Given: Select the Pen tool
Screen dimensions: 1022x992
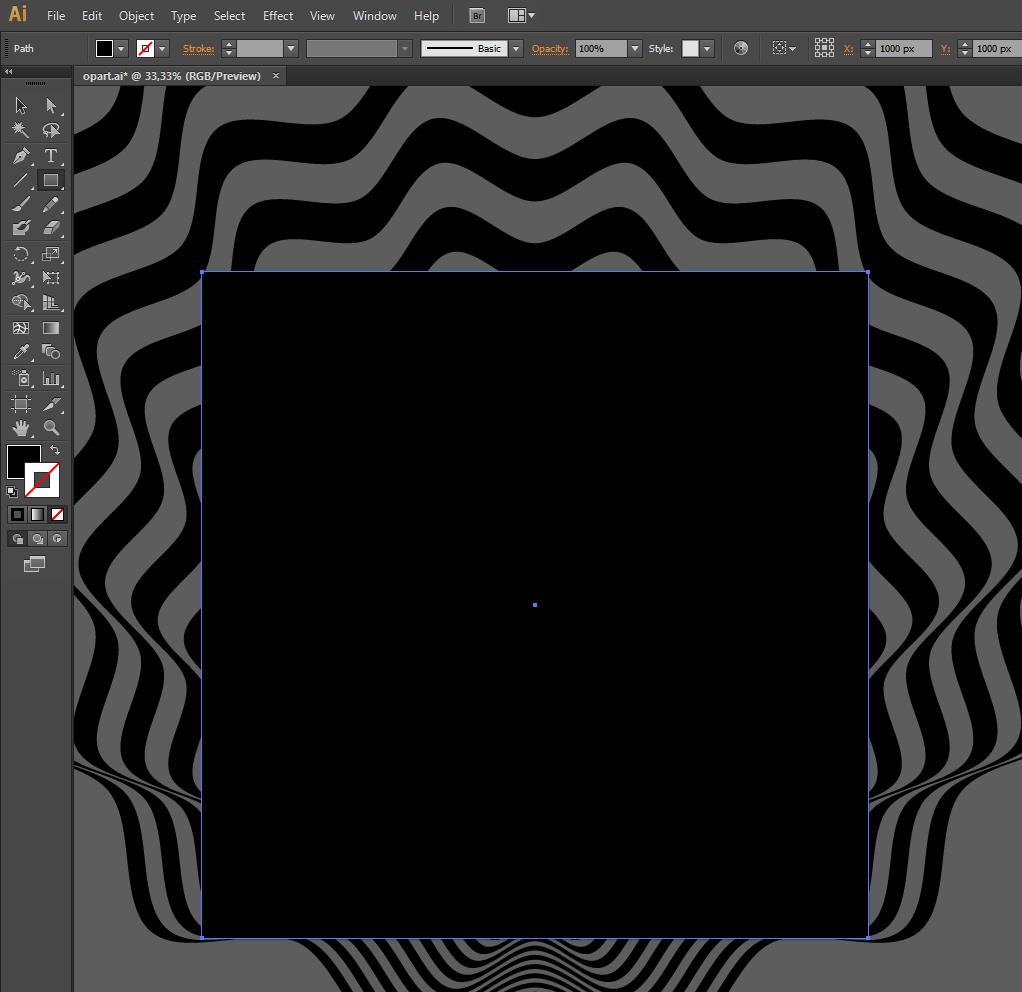Looking at the screenshot, I should coord(21,156).
